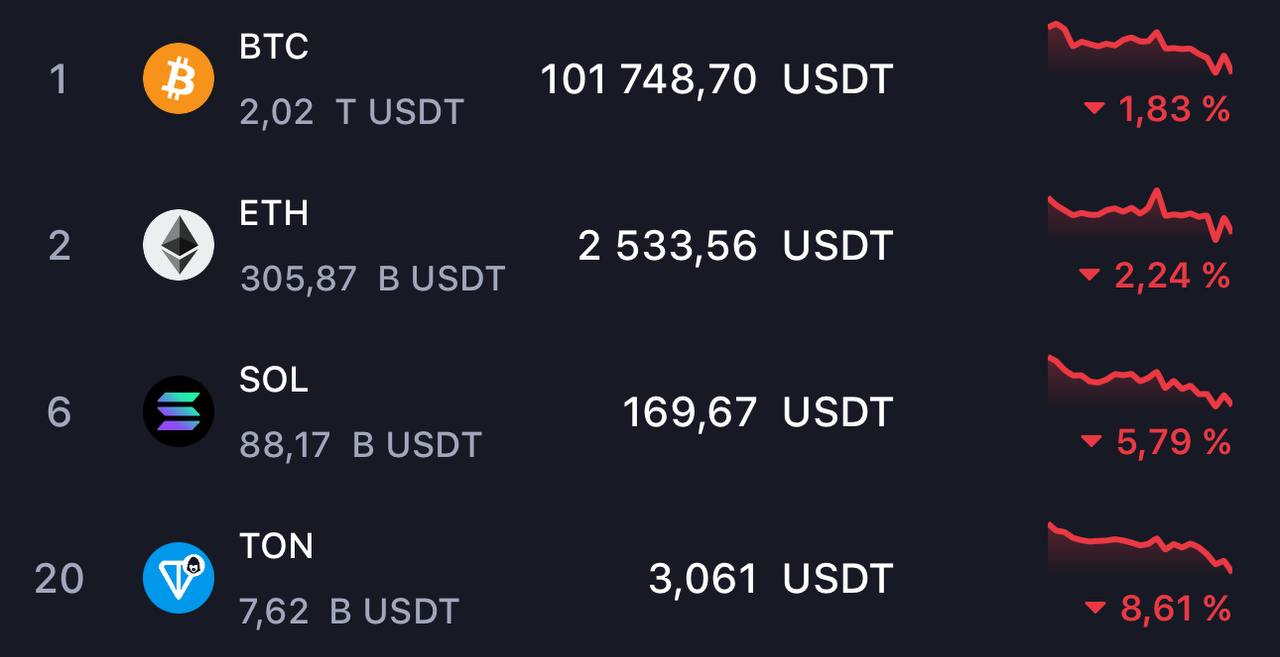Viewport: 1280px width, 657px height.
Task: Click the 101 748,70 USDT price
Action: coord(716,79)
